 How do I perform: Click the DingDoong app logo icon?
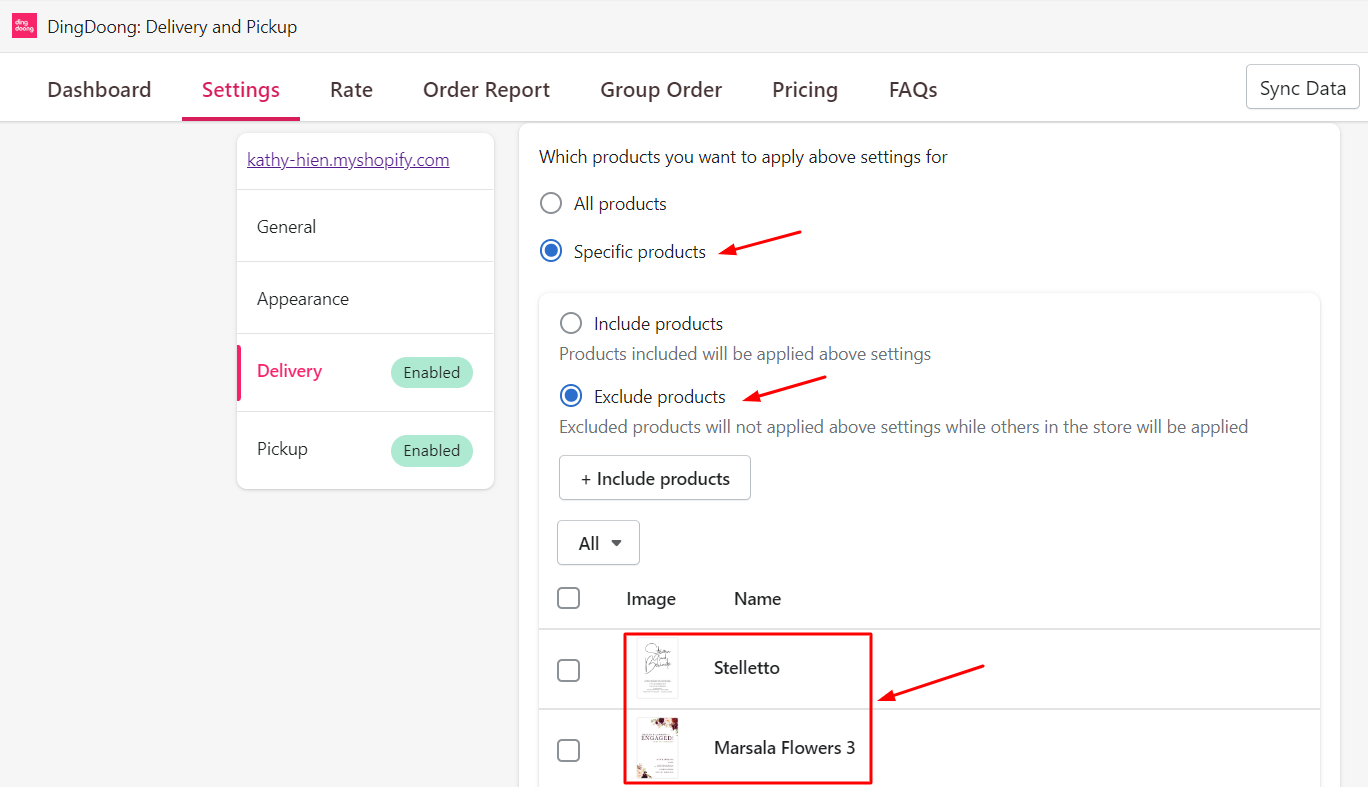pos(24,26)
